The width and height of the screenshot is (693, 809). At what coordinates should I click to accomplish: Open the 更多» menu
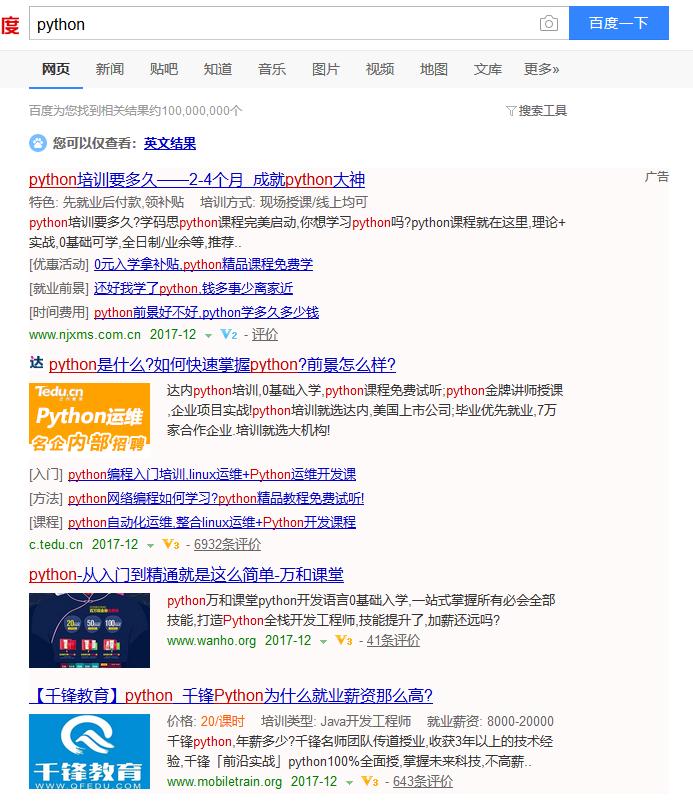[x=541, y=69]
